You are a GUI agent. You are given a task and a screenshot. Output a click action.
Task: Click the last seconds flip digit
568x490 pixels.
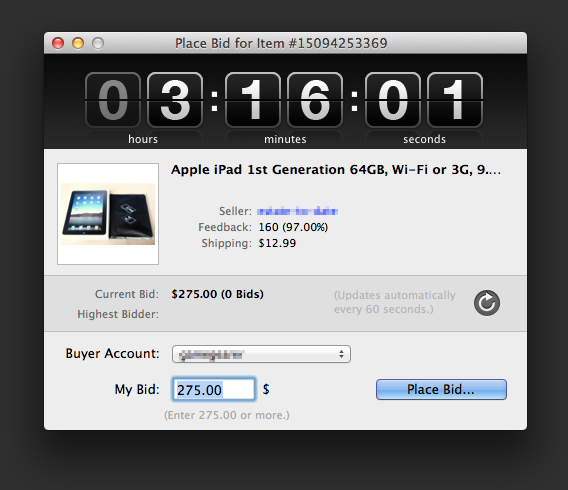pos(455,100)
